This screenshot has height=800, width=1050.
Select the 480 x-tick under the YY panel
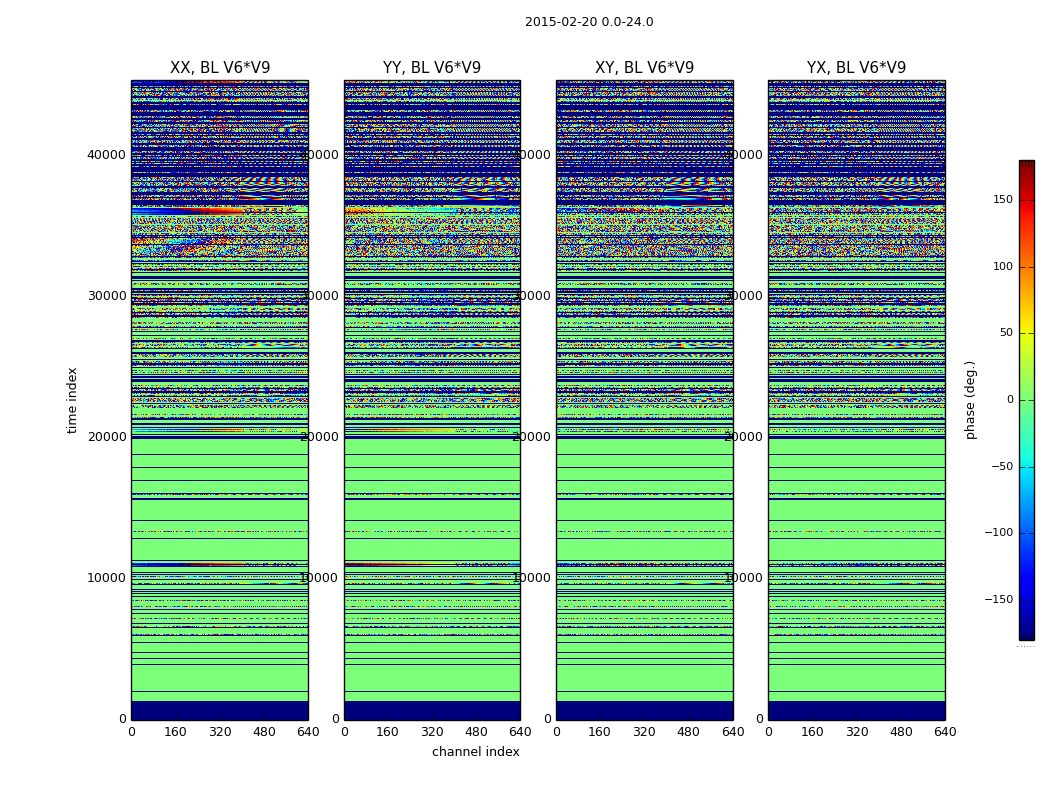point(476,732)
